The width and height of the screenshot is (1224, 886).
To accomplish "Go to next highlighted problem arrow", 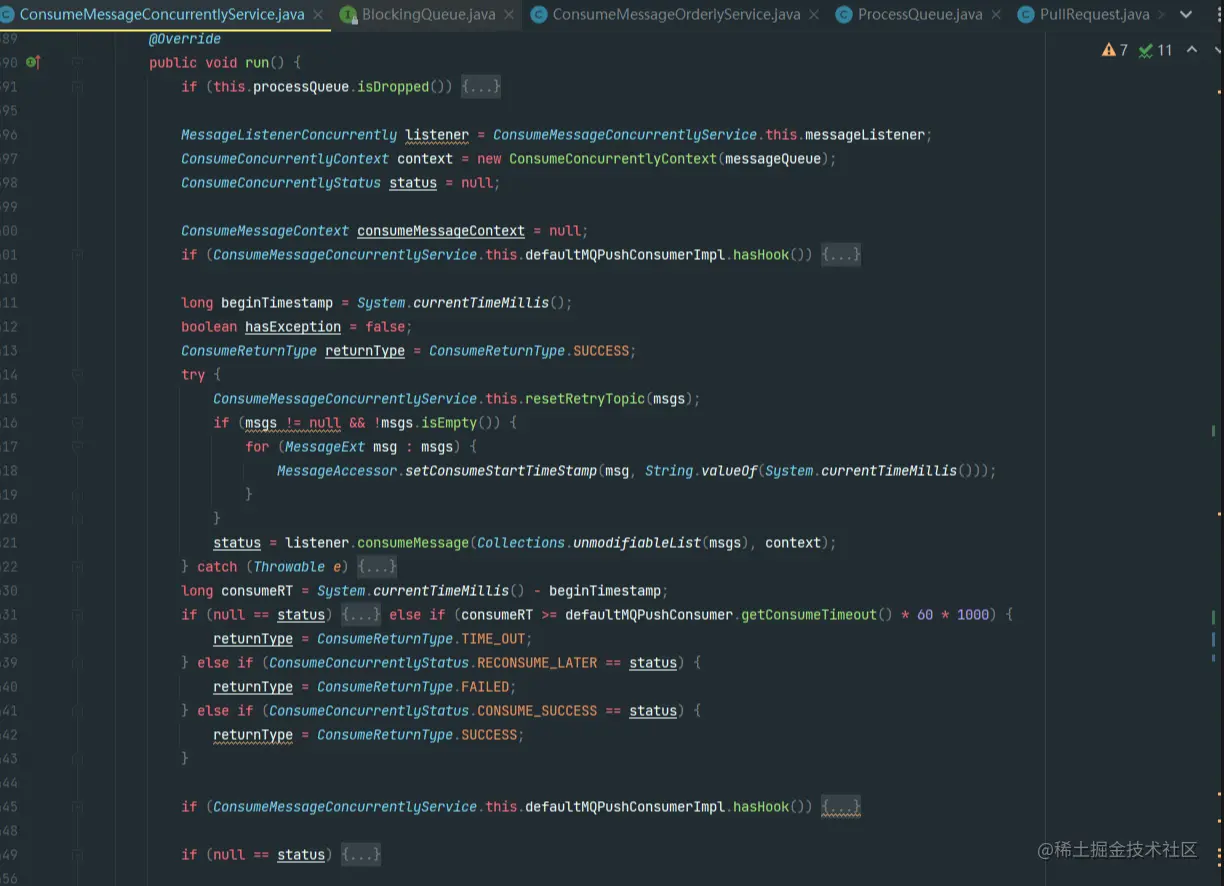I will click(x=1216, y=50).
